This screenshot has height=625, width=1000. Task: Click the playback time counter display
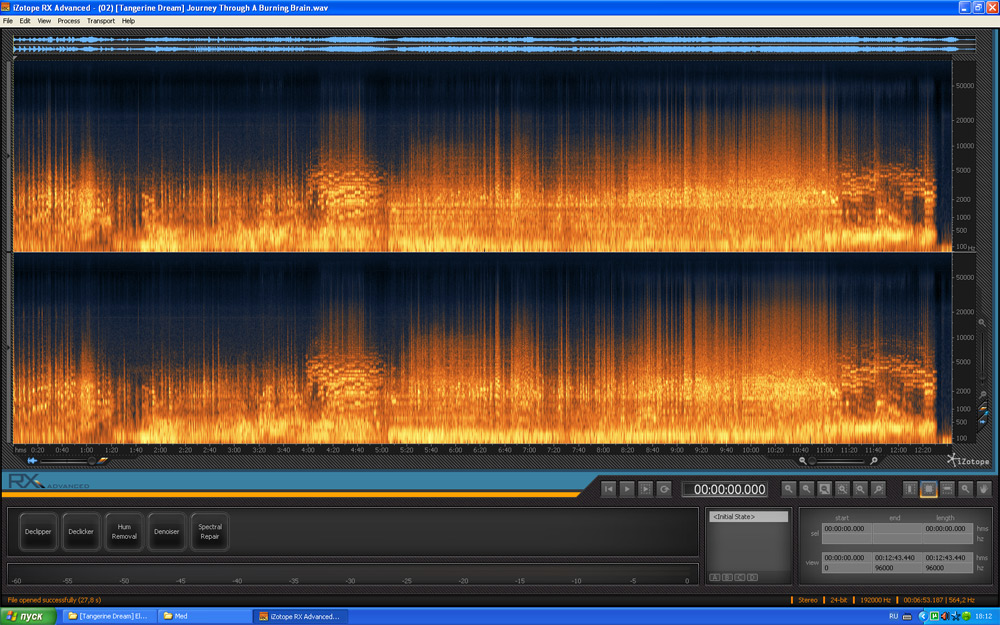pyautogui.click(x=725, y=489)
